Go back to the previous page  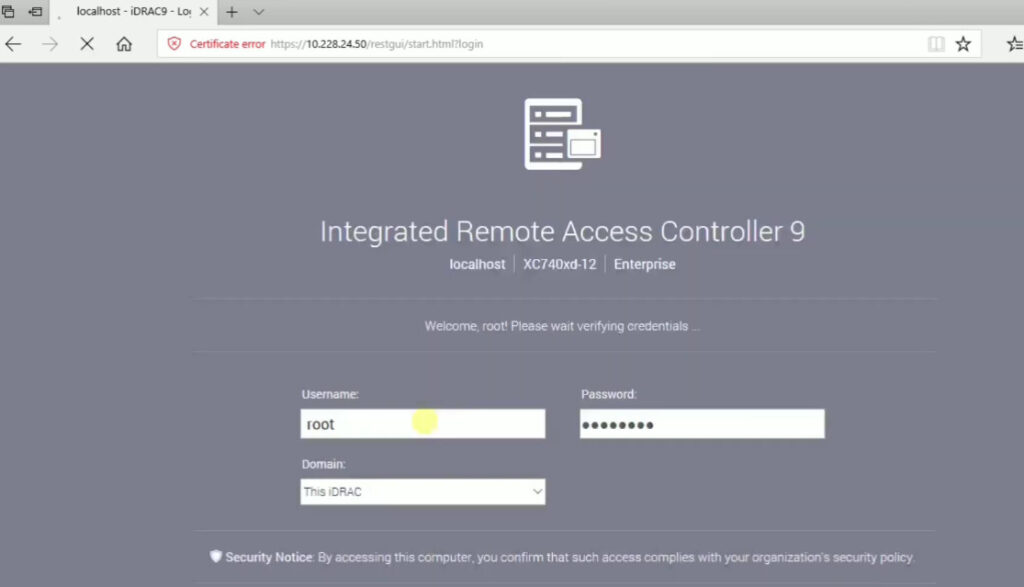13,44
